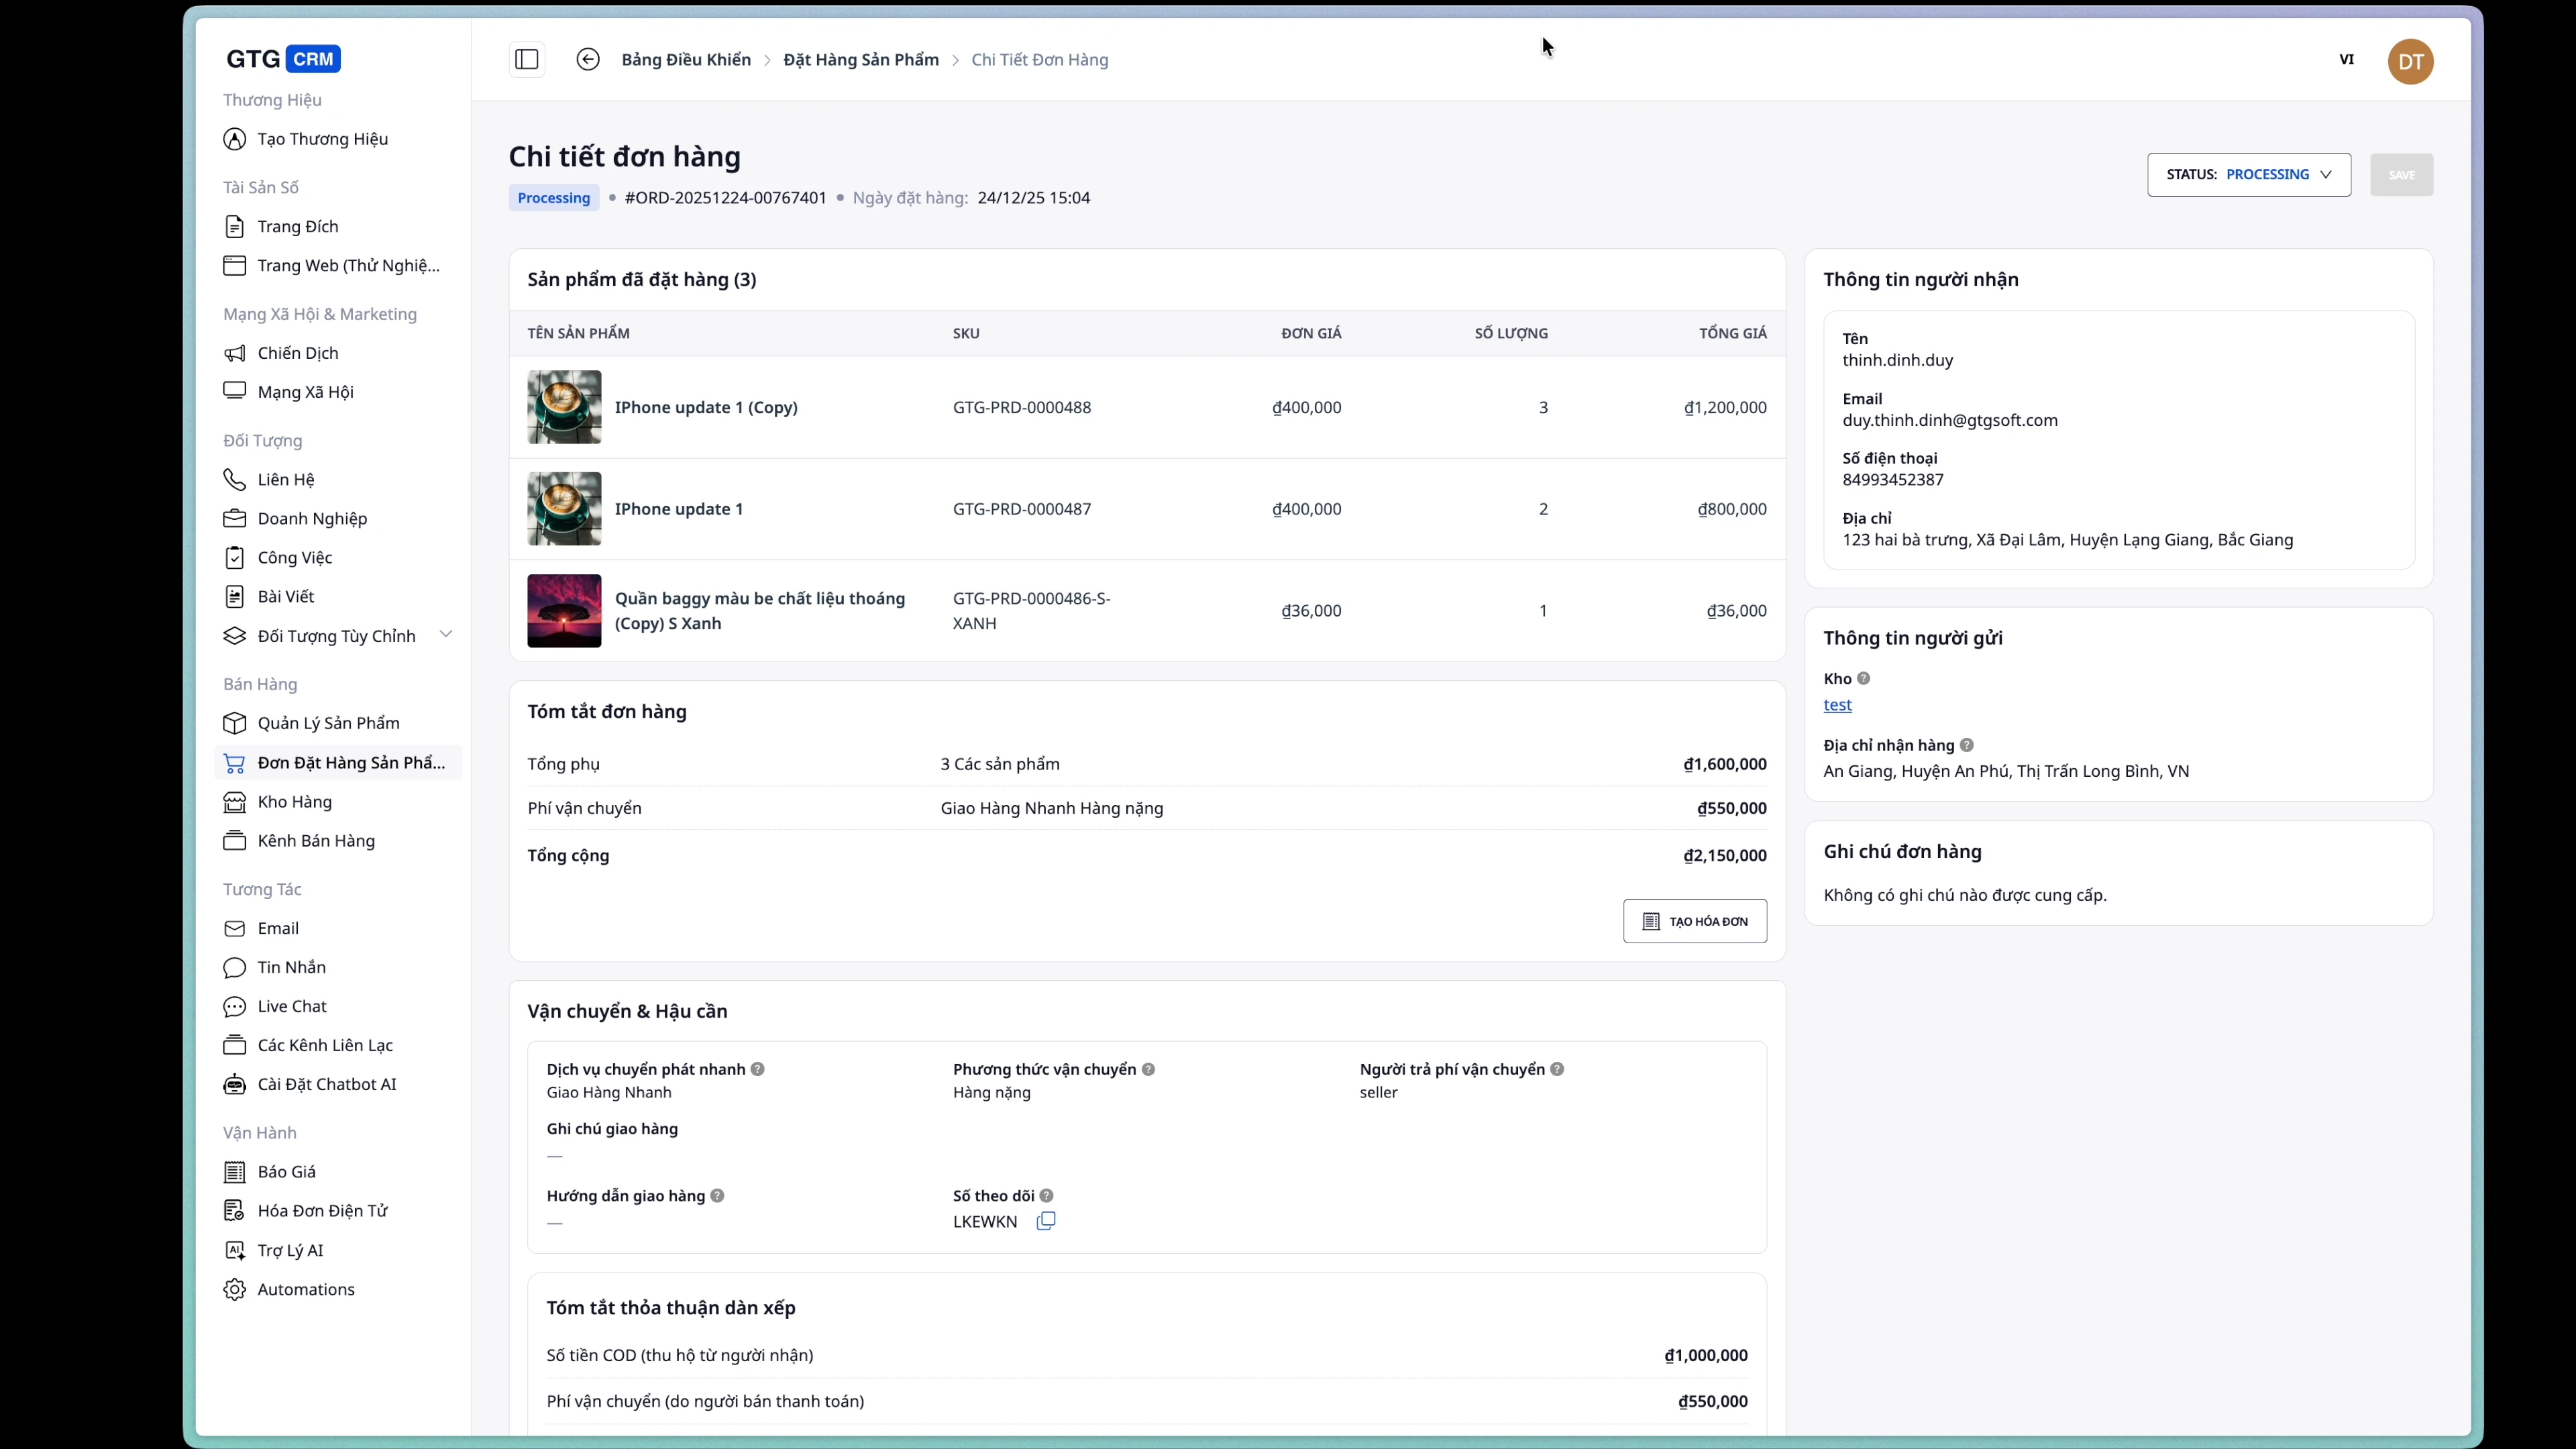Open Live Chat chat bubble icon
2576x1449 pixels.
234,1006
